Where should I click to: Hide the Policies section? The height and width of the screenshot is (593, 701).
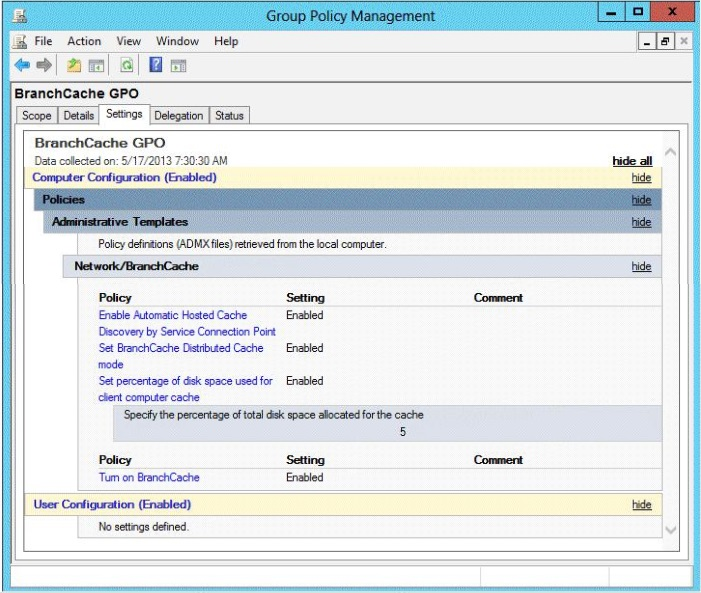tap(641, 200)
